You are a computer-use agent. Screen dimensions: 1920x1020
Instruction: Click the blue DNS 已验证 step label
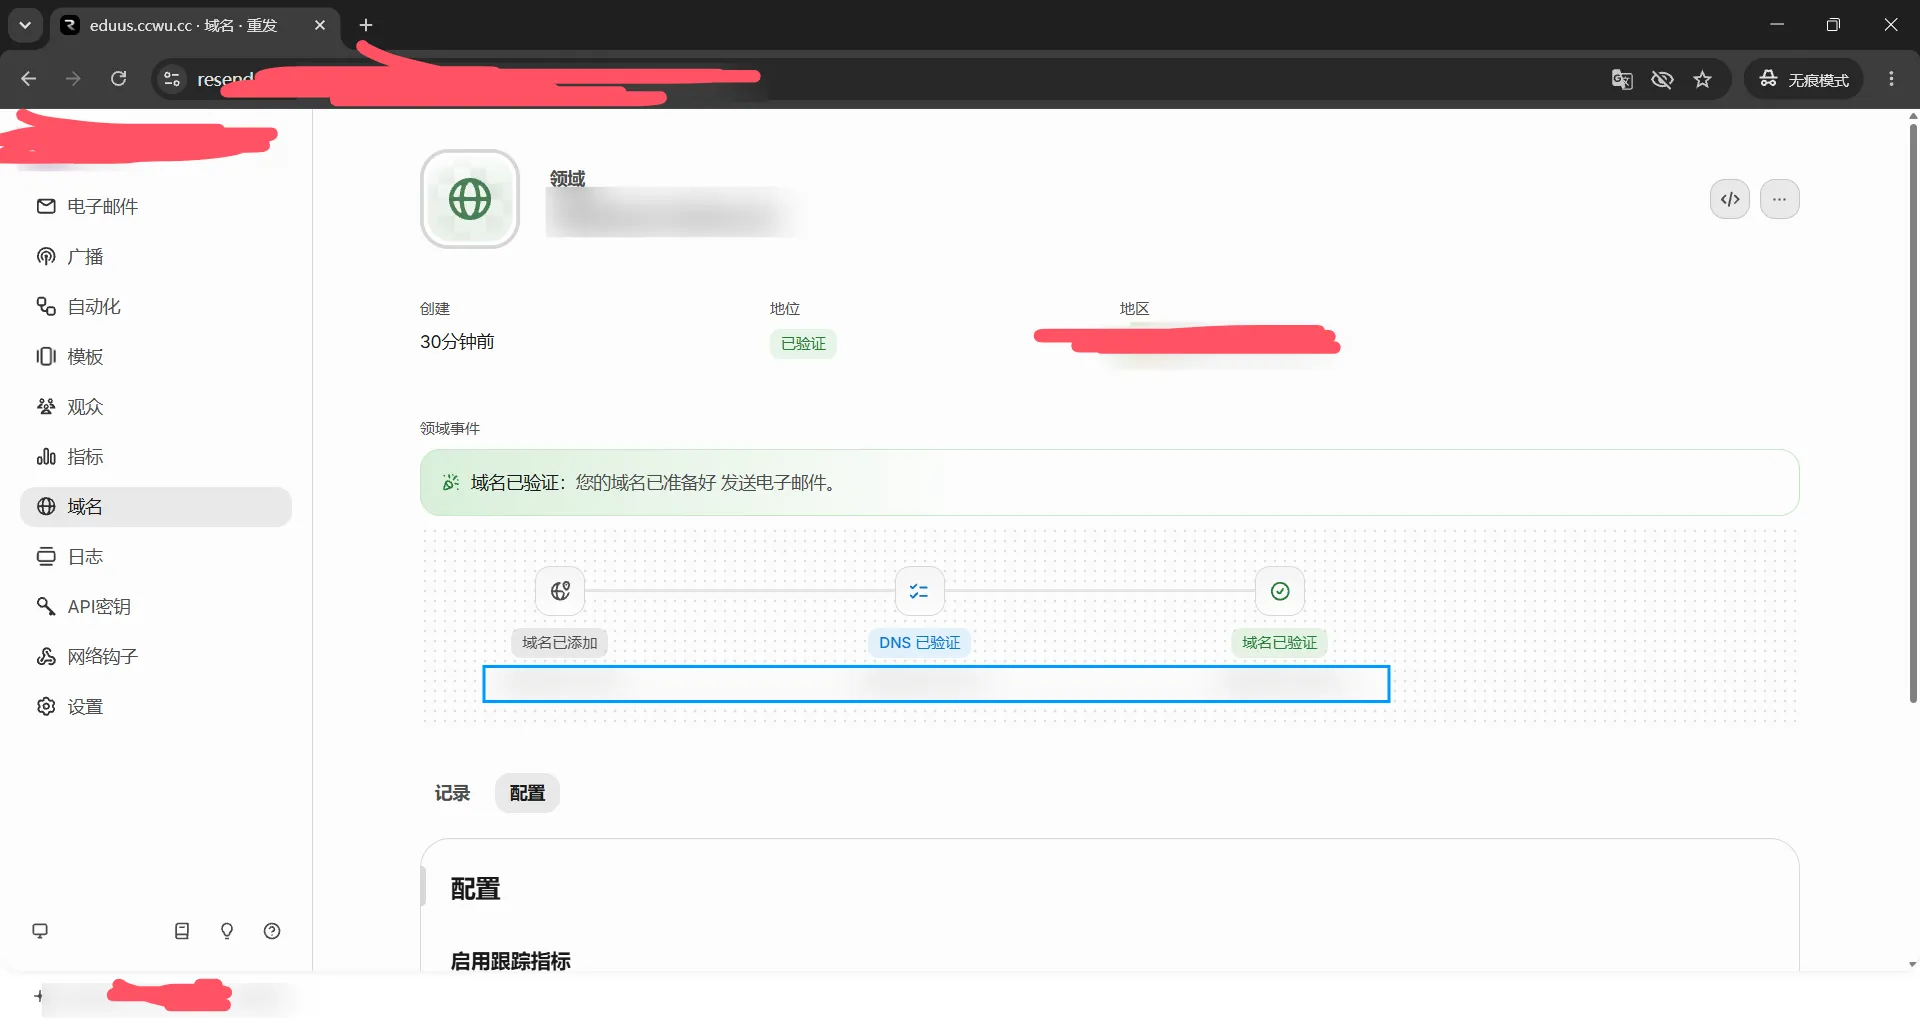click(x=920, y=643)
